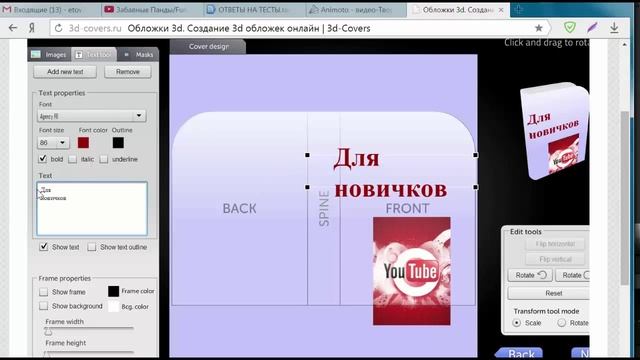The width and height of the screenshot is (640, 360).
Task: Click the BACK cover area label
Action: [240, 209]
